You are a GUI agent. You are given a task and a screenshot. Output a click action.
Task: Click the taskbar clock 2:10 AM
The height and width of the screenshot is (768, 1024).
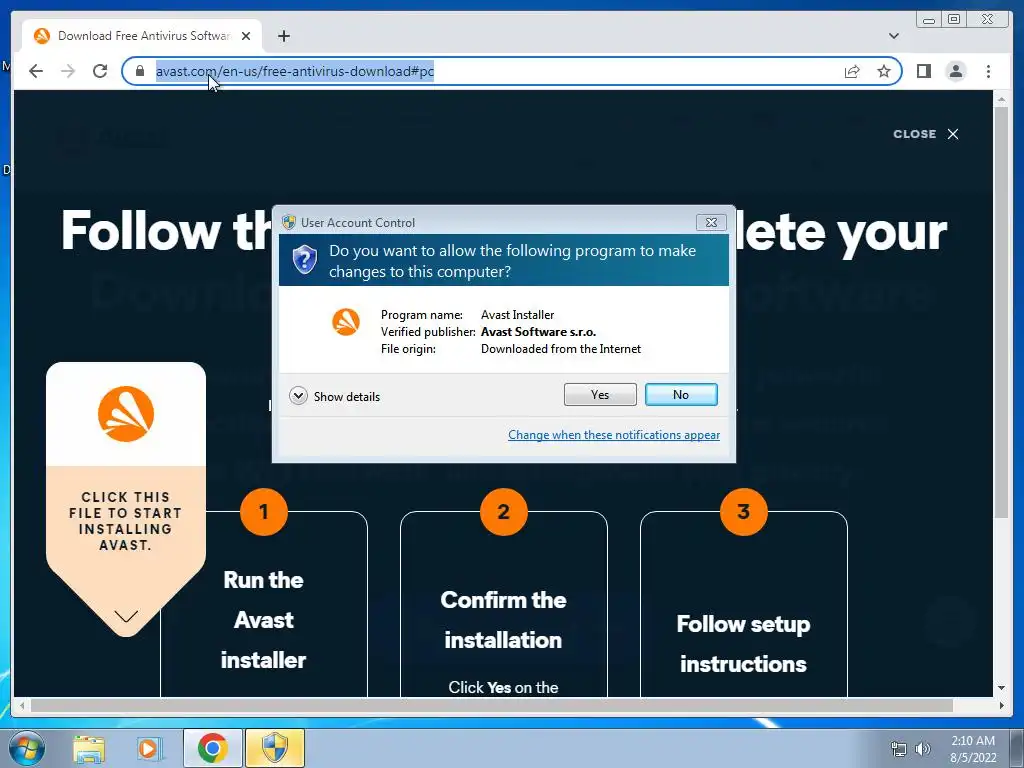[x=973, y=741]
